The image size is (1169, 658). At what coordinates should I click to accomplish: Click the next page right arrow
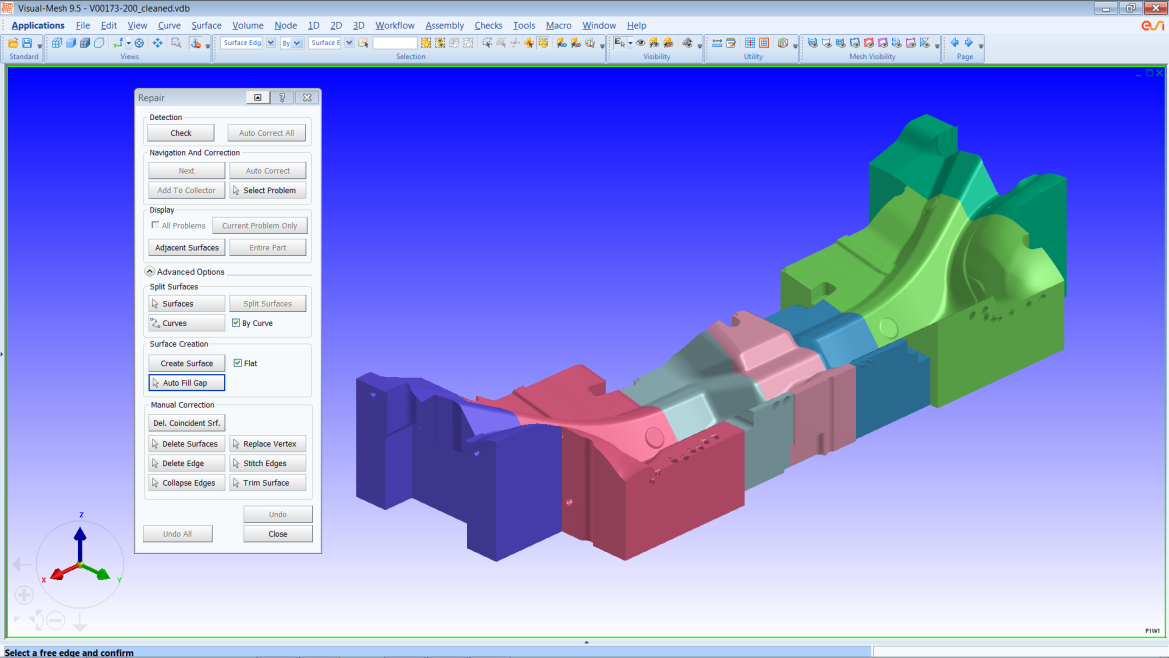[968, 42]
